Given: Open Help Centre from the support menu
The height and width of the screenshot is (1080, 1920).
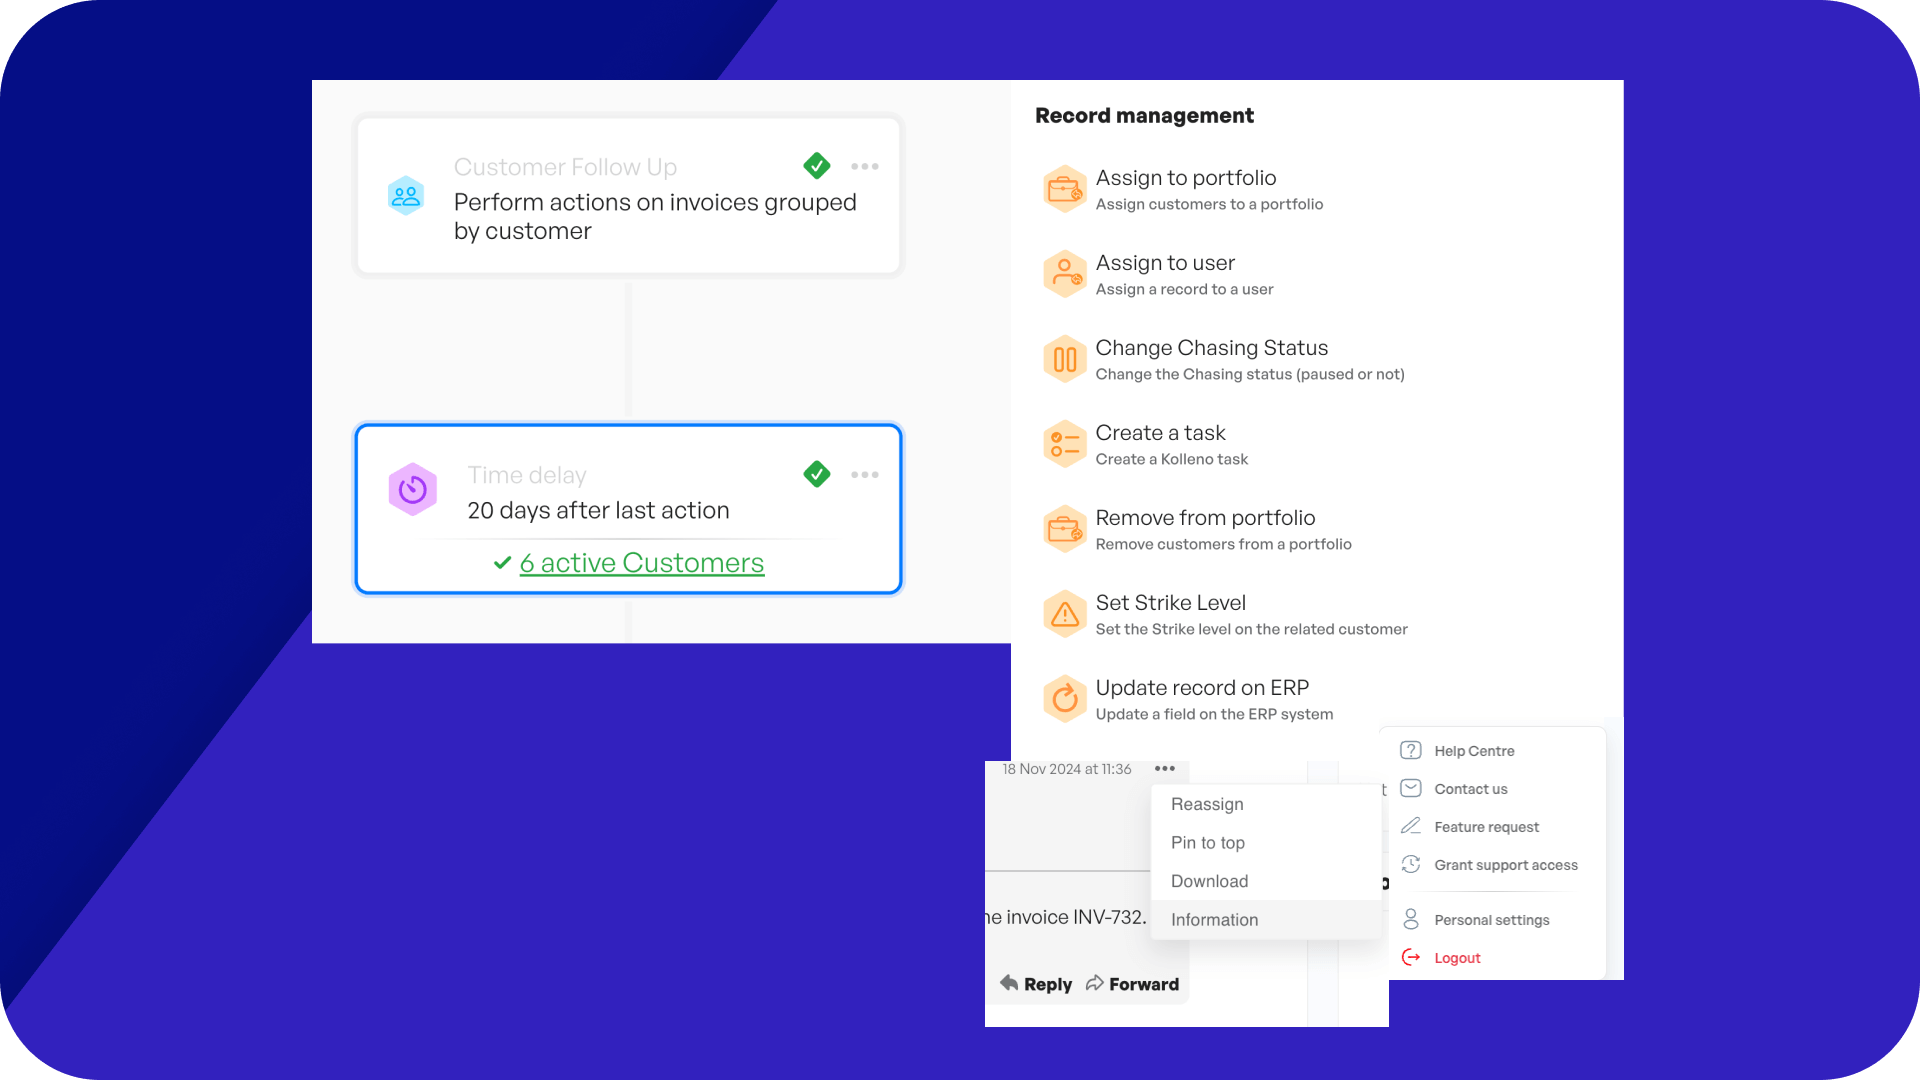Looking at the screenshot, I should (1474, 751).
